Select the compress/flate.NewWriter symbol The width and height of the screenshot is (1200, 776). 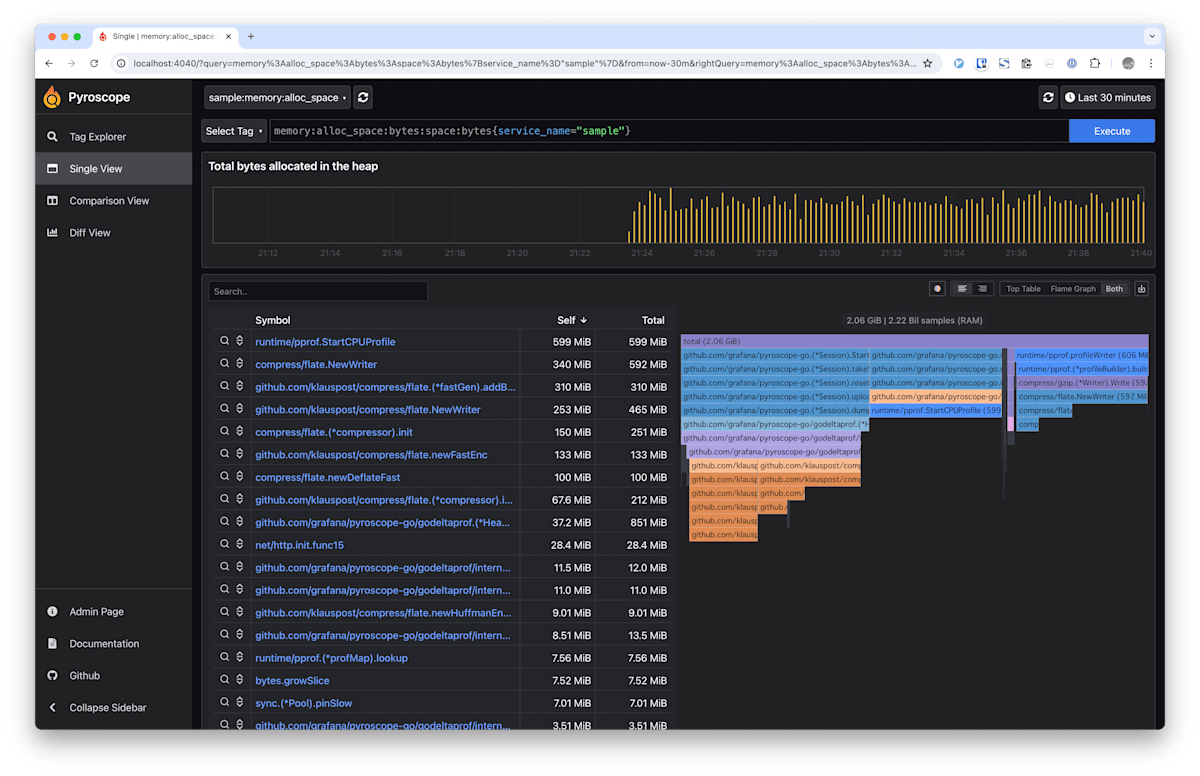point(316,365)
